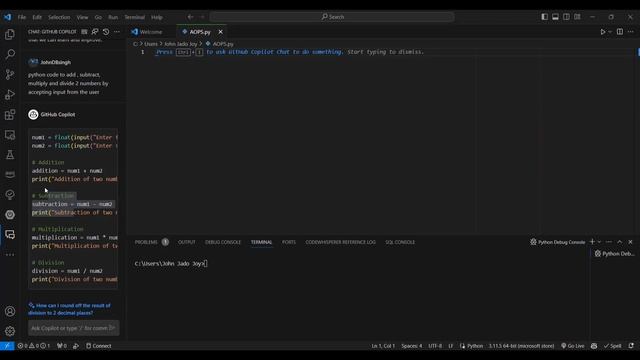The width and height of the screenshot is (640, 360).
Task: Open the GitHub Copilot chat view icon
Action: 10,234
